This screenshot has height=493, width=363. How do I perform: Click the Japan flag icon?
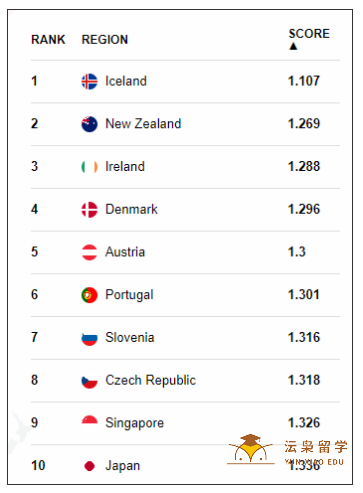tap(89, 466)
